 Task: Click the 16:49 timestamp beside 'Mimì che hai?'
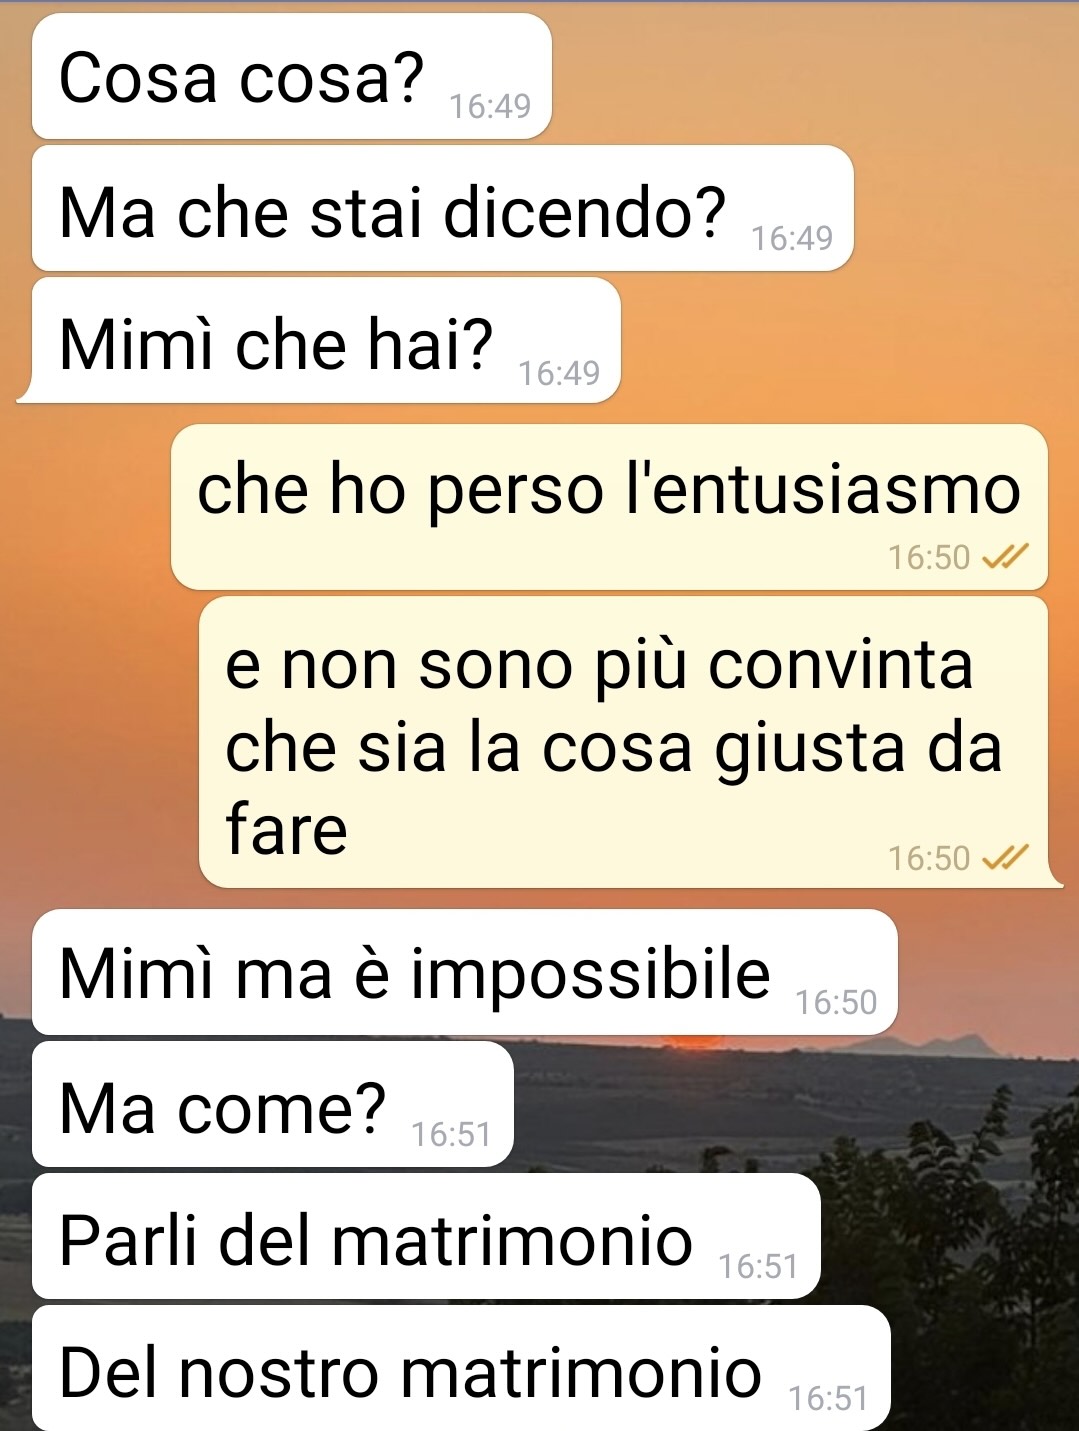(559, 373)
